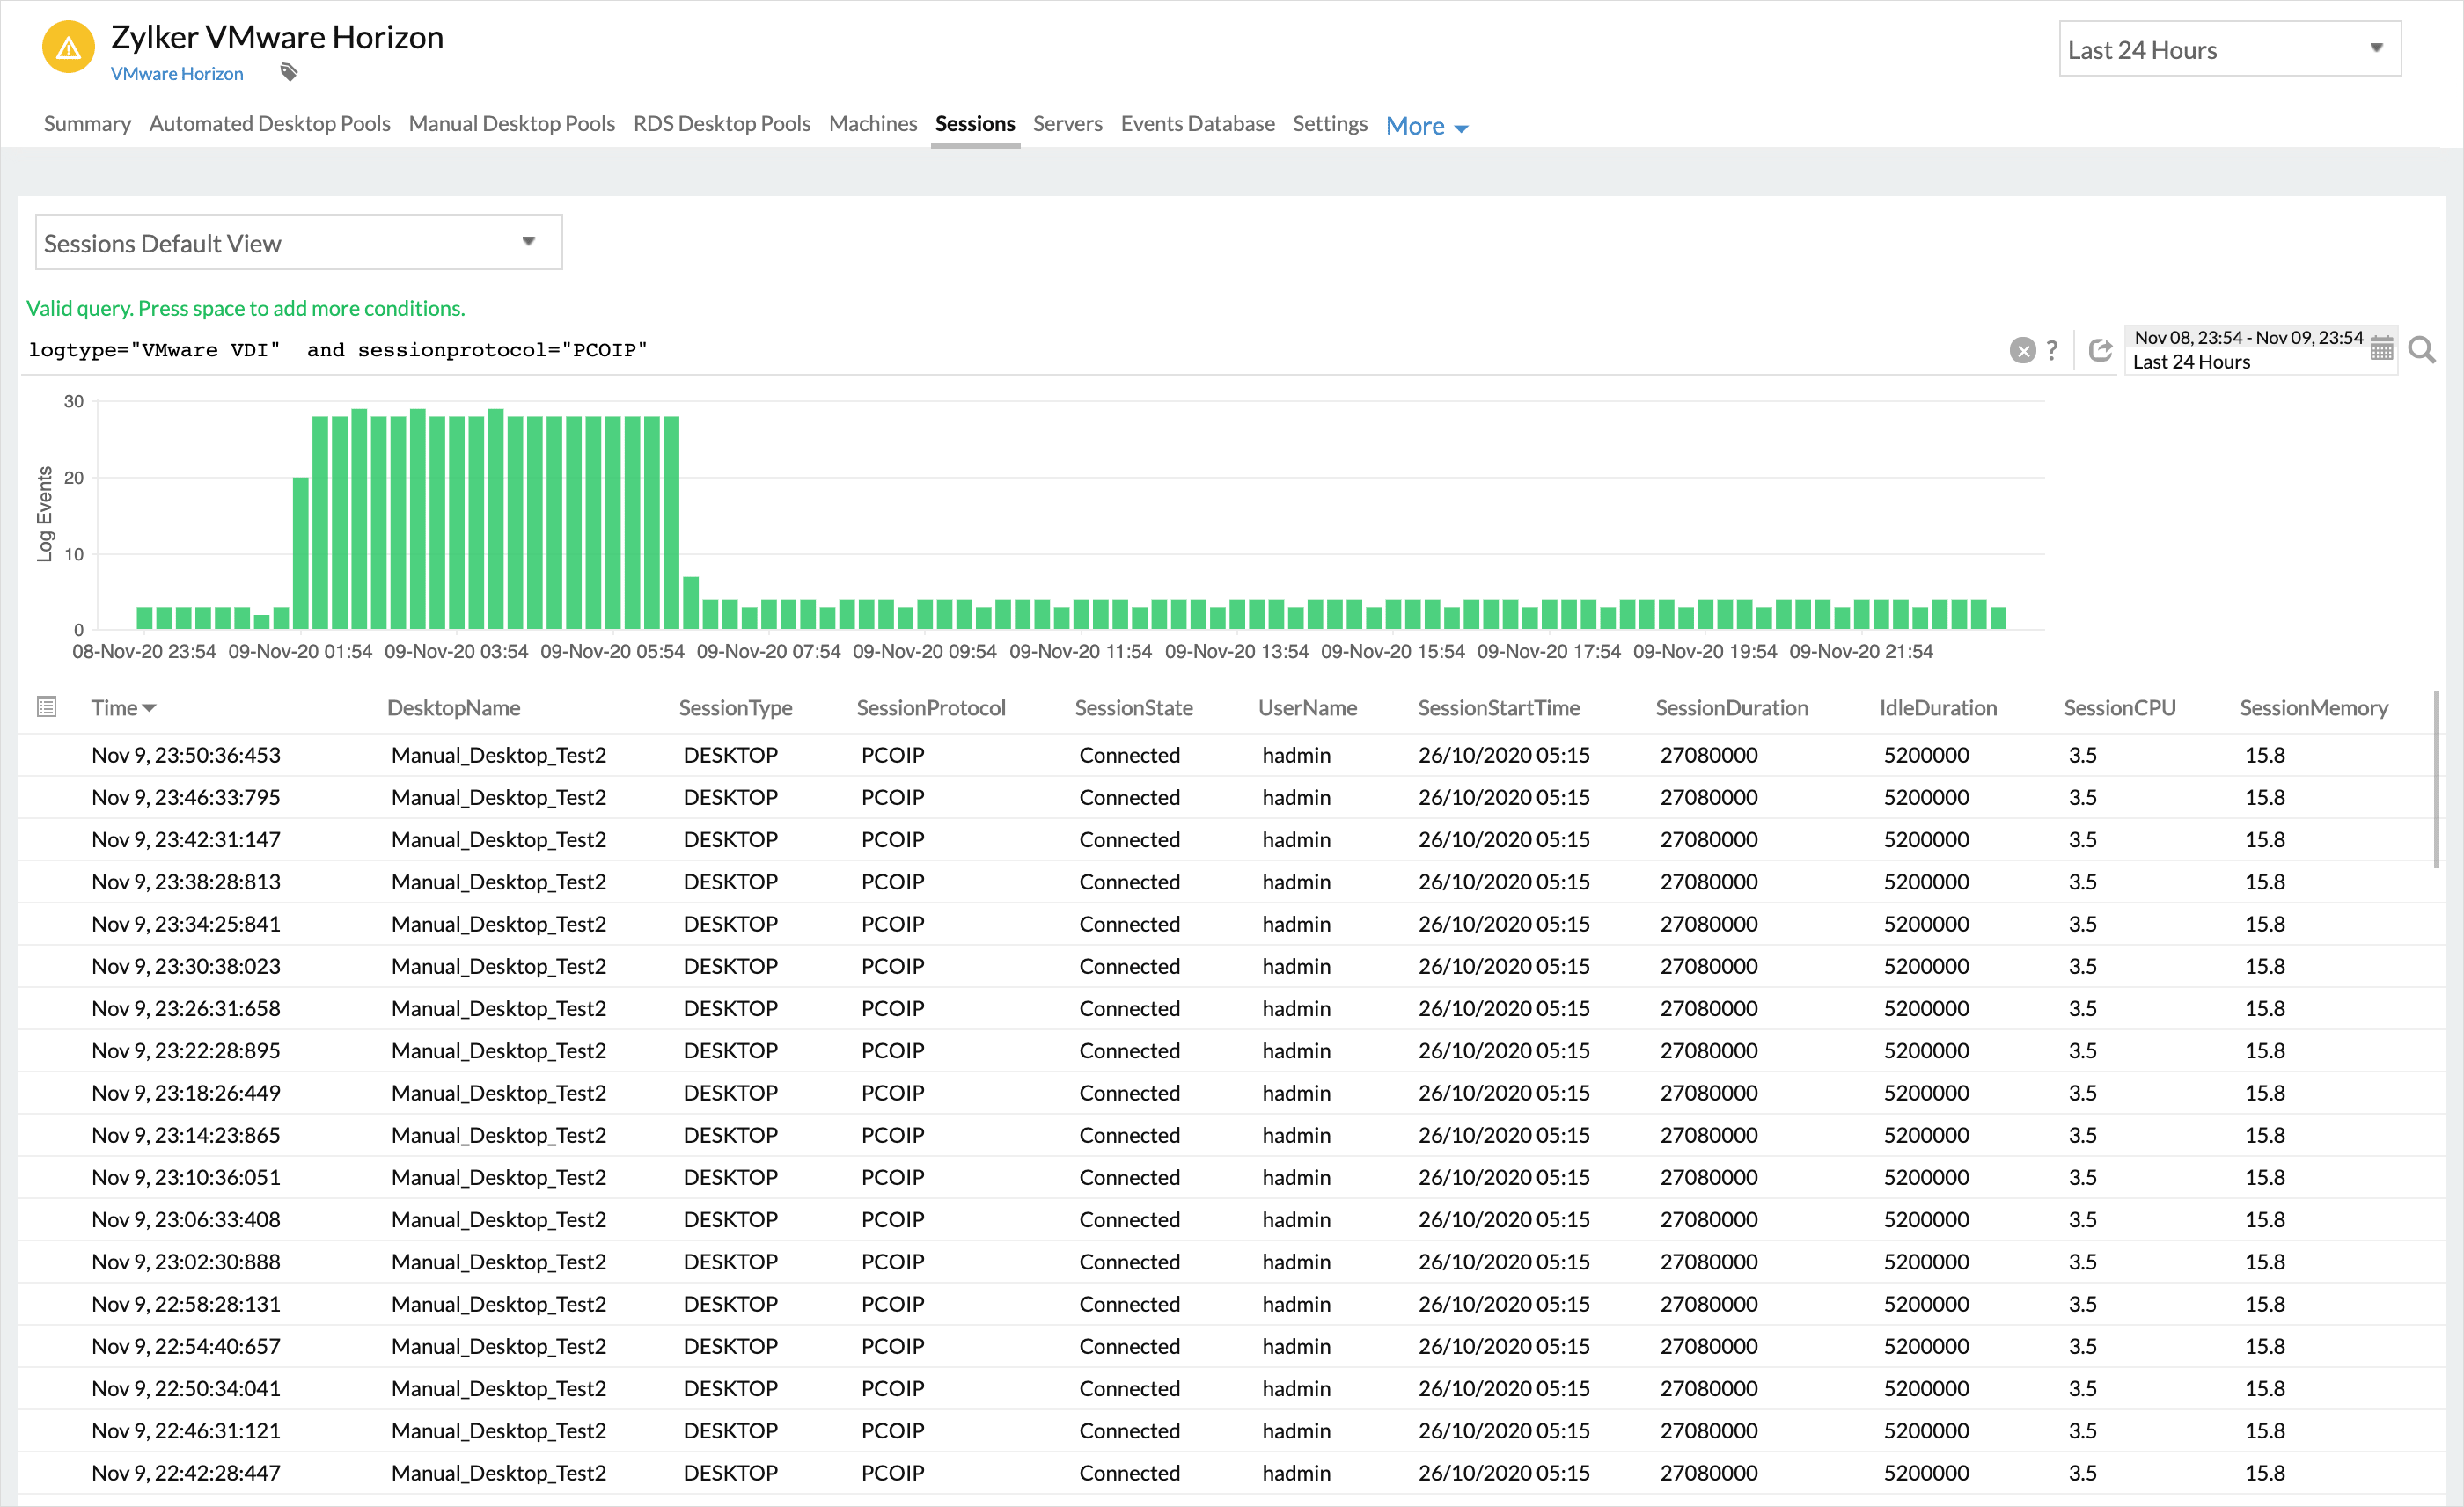Click the table's vertical scrollbar
The image size is (2464, 1507).
2435,778
